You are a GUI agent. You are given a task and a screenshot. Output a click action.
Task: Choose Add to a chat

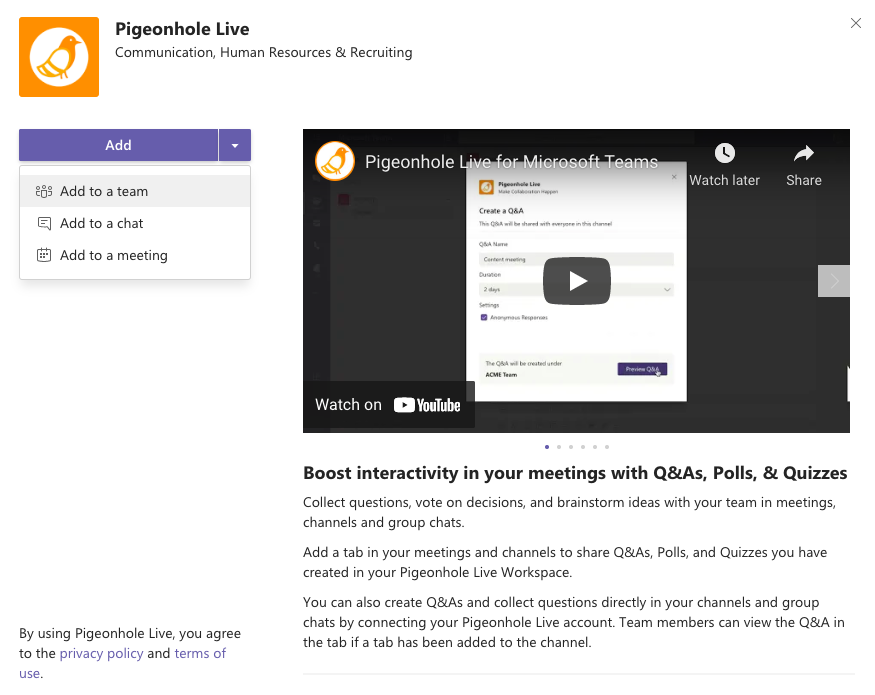click(x=135, y=223)
